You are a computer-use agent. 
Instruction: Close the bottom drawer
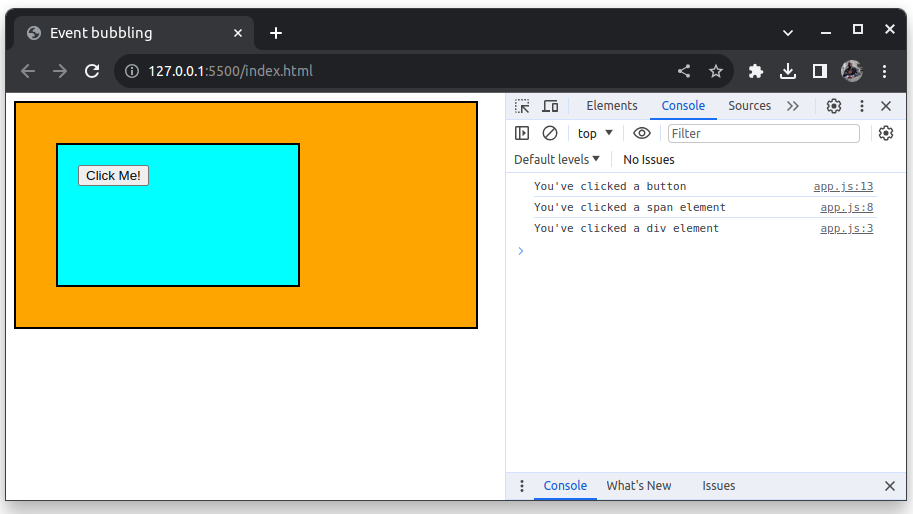coord(890,485)
